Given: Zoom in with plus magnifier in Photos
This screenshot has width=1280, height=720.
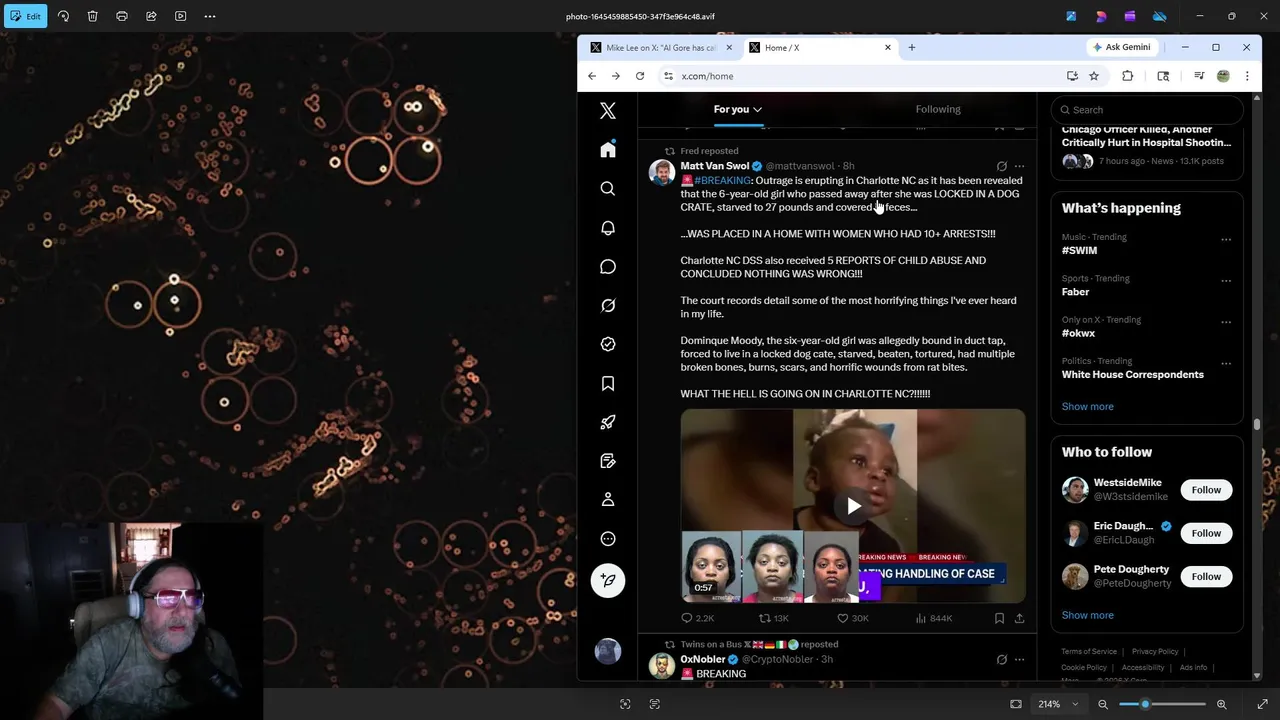Looking at the screenshot, I should (x=1221, y=704).
